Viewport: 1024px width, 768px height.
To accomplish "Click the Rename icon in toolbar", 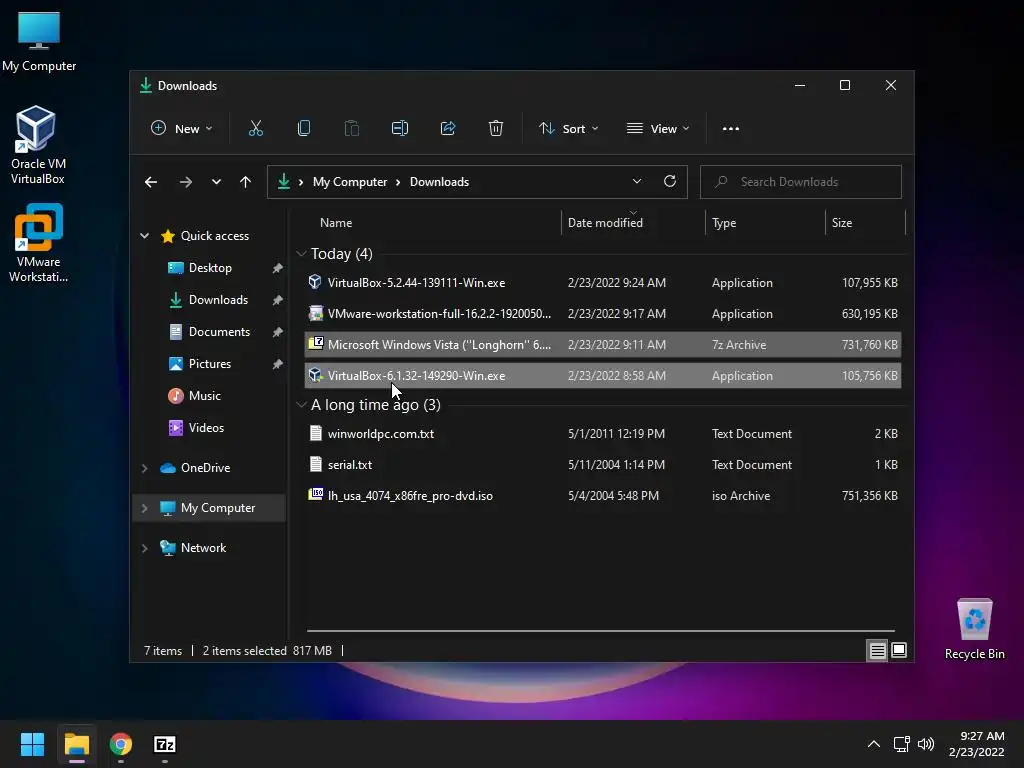I will click(x=400, y=129).
